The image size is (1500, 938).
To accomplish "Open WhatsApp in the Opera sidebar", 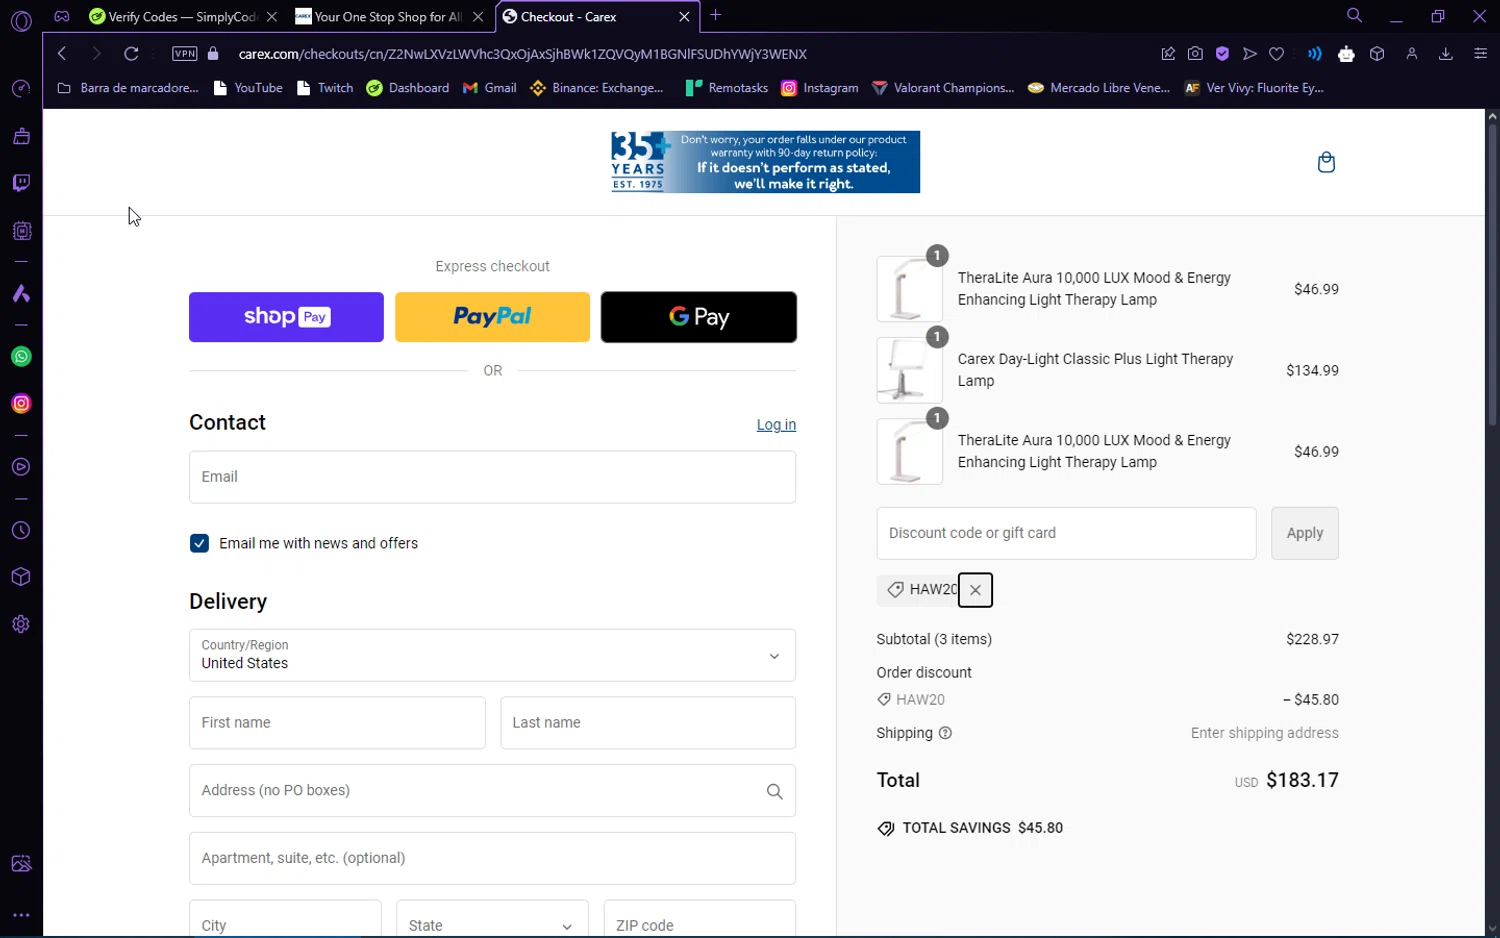I will tap(21, 357).
